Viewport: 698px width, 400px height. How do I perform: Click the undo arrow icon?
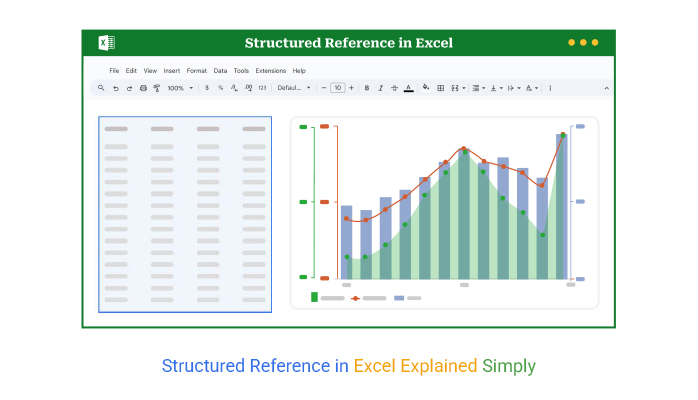115,88
